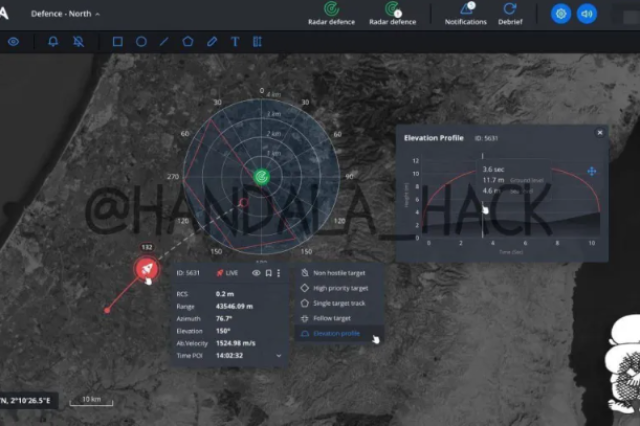Image resolution: width=640 pixels, height=426 pixels.
Task: Mute alerts with the crossed bell icon
Action: [x=78, y=42]
